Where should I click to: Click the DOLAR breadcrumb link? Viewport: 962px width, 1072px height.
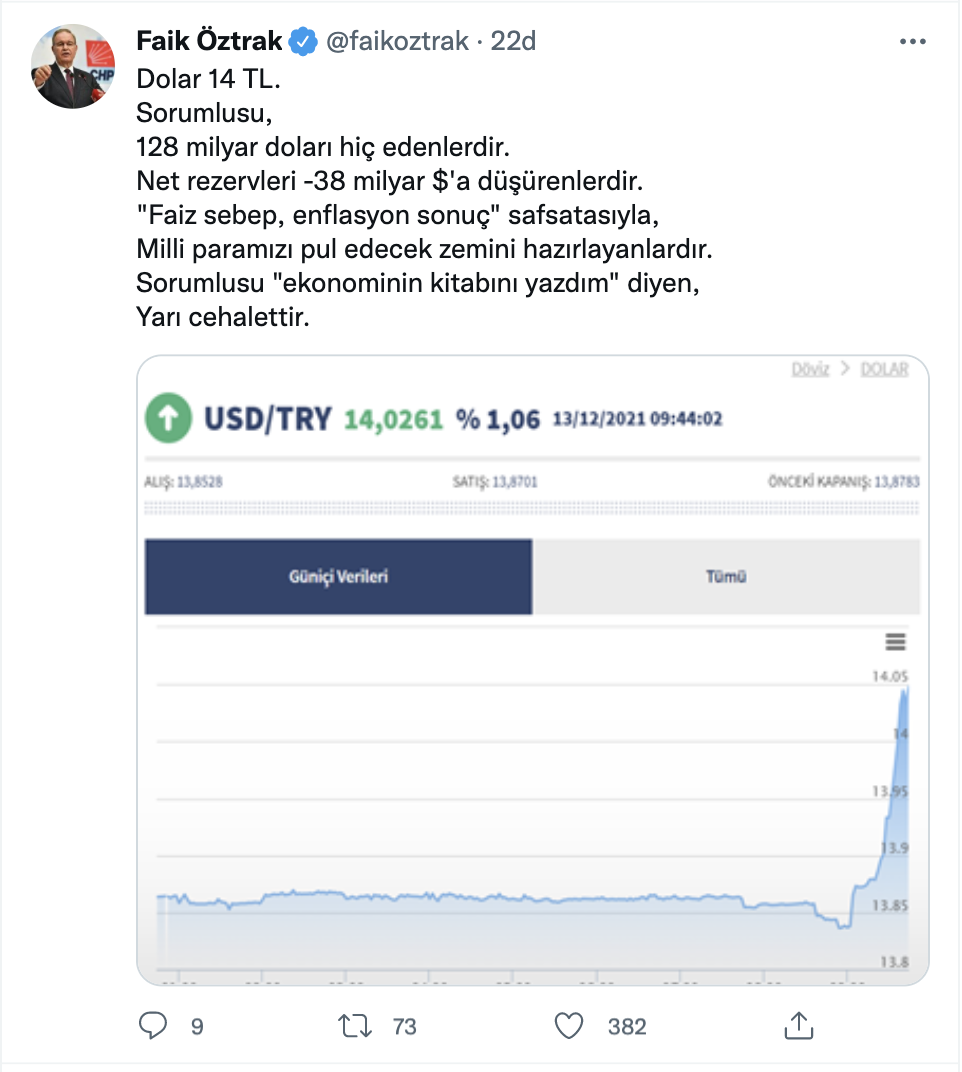(x=884, y=369)
